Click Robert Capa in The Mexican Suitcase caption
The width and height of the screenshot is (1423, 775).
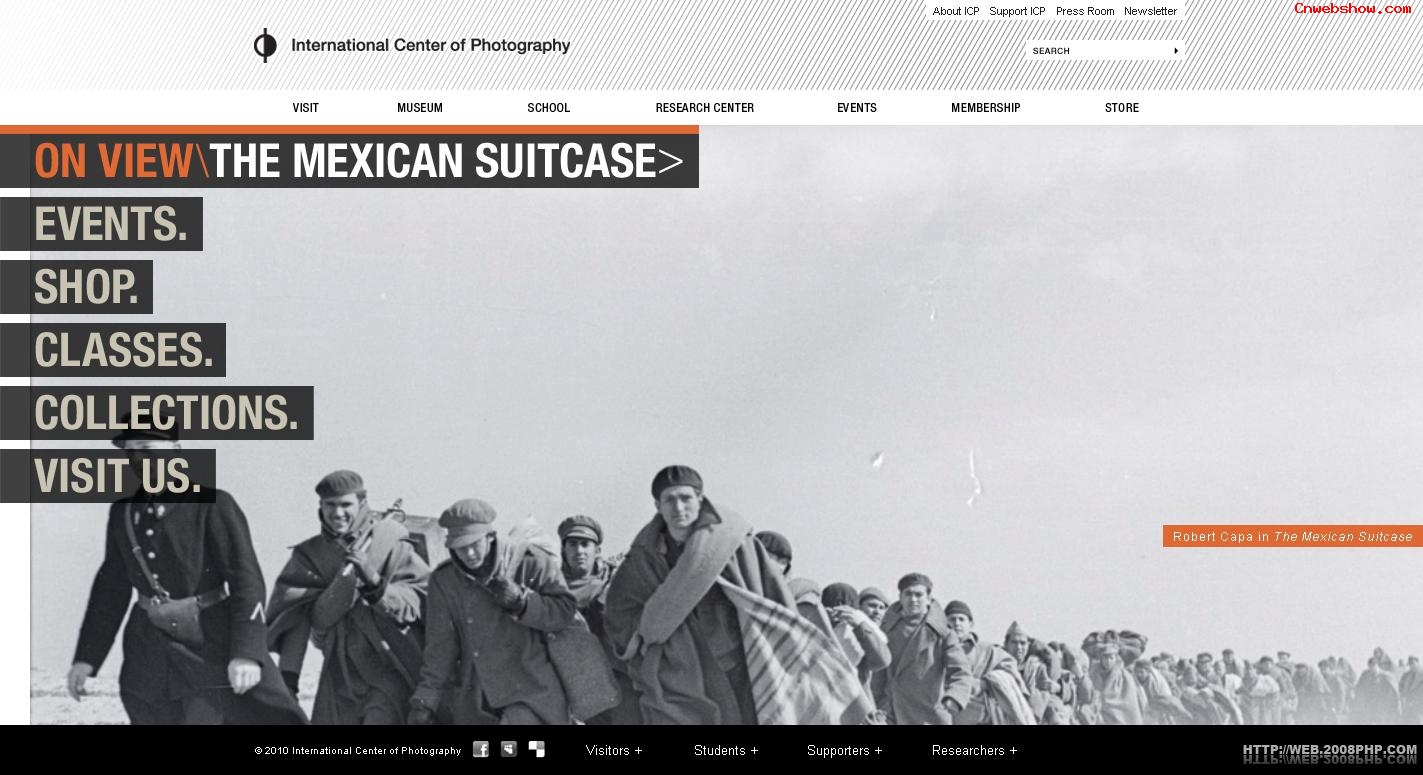(1293, 536)
